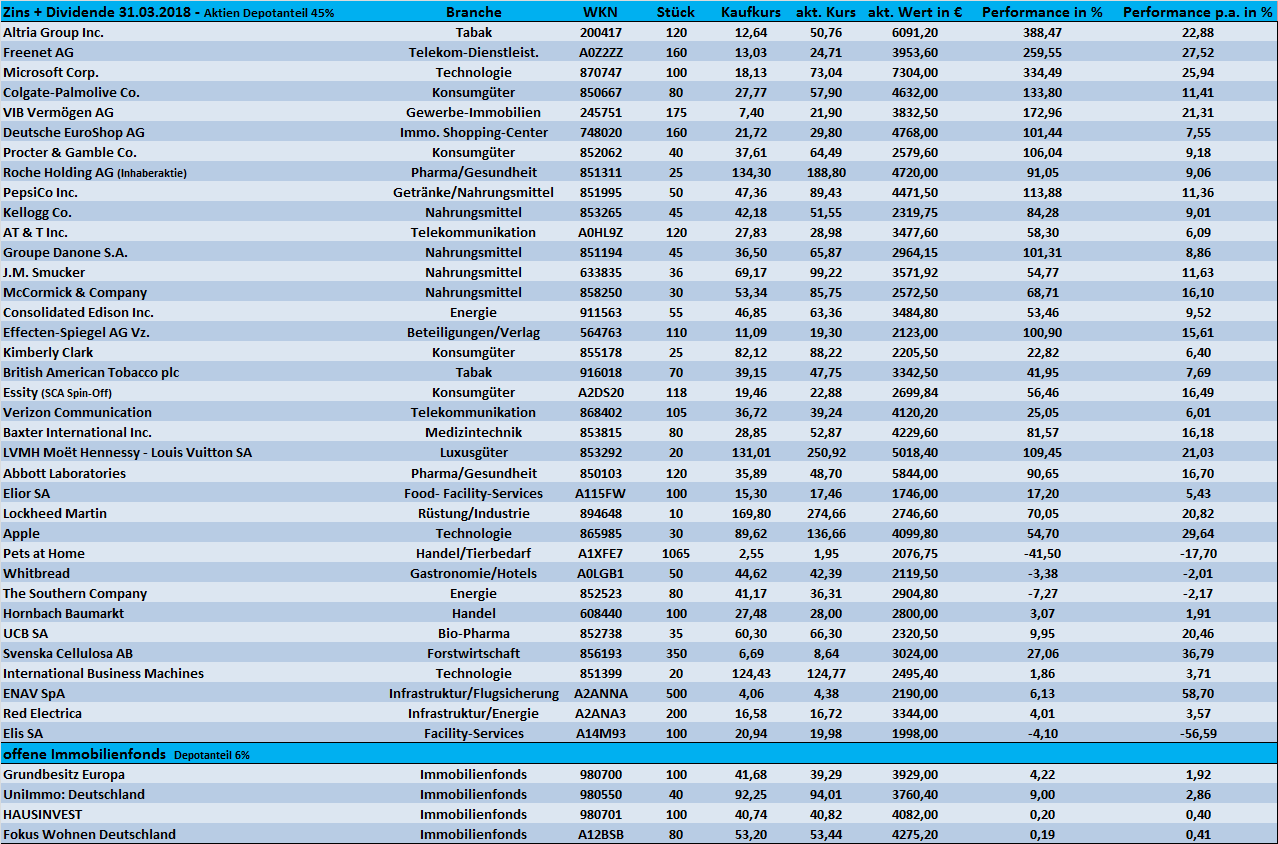This screenshot has height=844, width=1278.
Task: Select WKN A2DS20 for Essity
Action: coord(601,392)
